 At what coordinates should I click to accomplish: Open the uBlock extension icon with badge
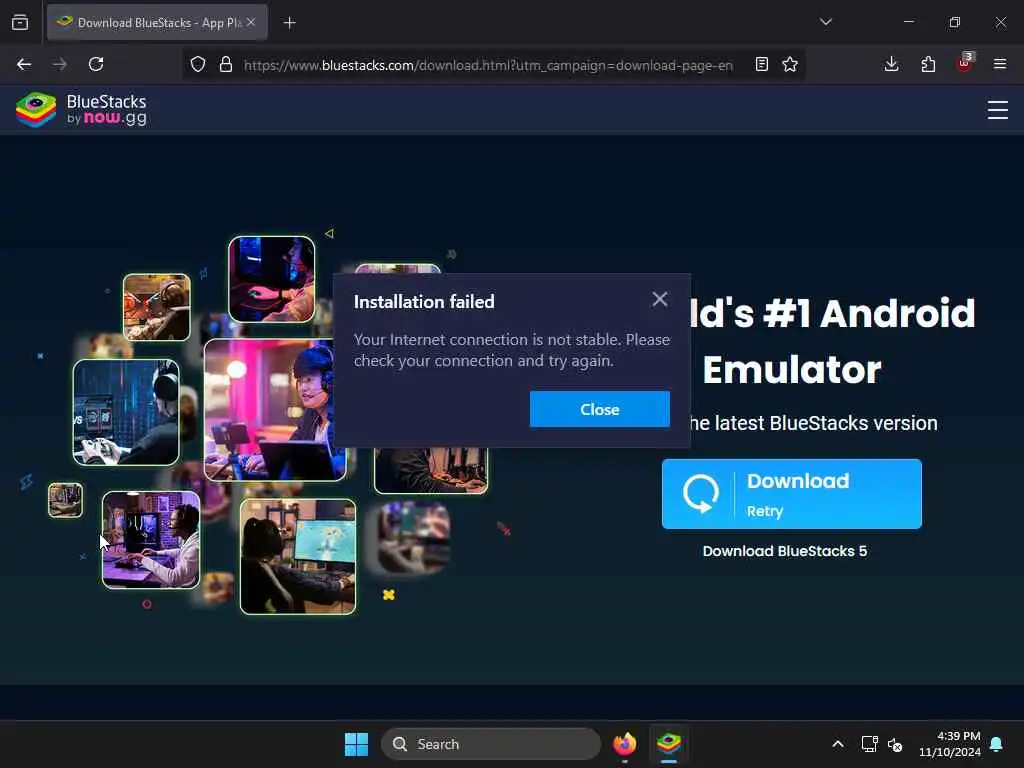pos(965,63)
